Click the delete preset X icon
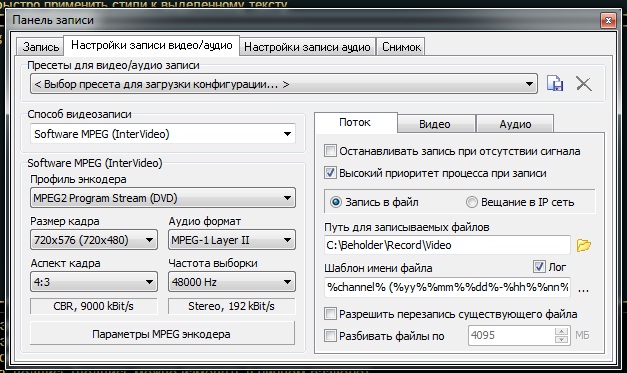The image size is (627, 373). 583,84
